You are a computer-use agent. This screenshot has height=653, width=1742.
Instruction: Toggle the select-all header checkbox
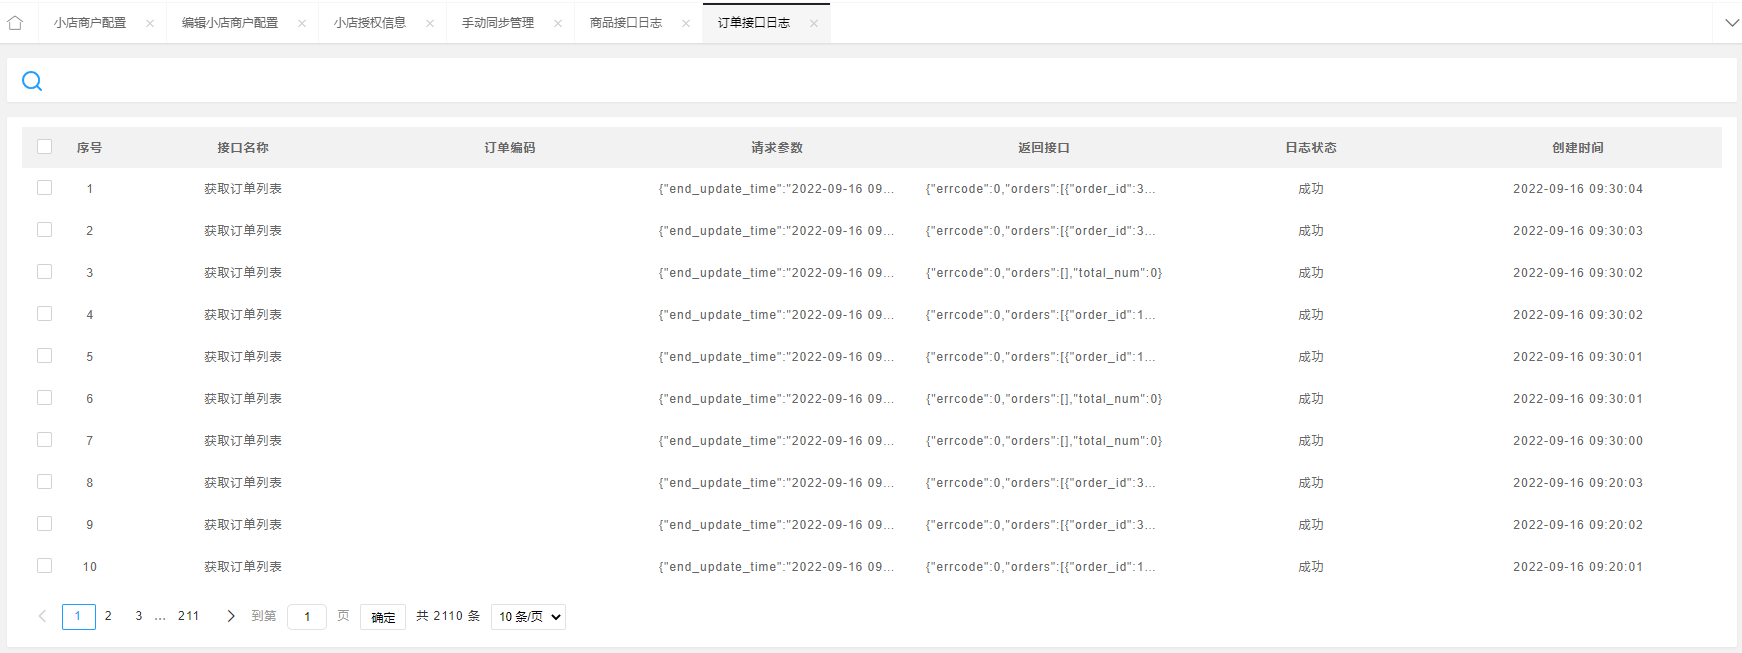pyautogui.click(x=44, y=146)
